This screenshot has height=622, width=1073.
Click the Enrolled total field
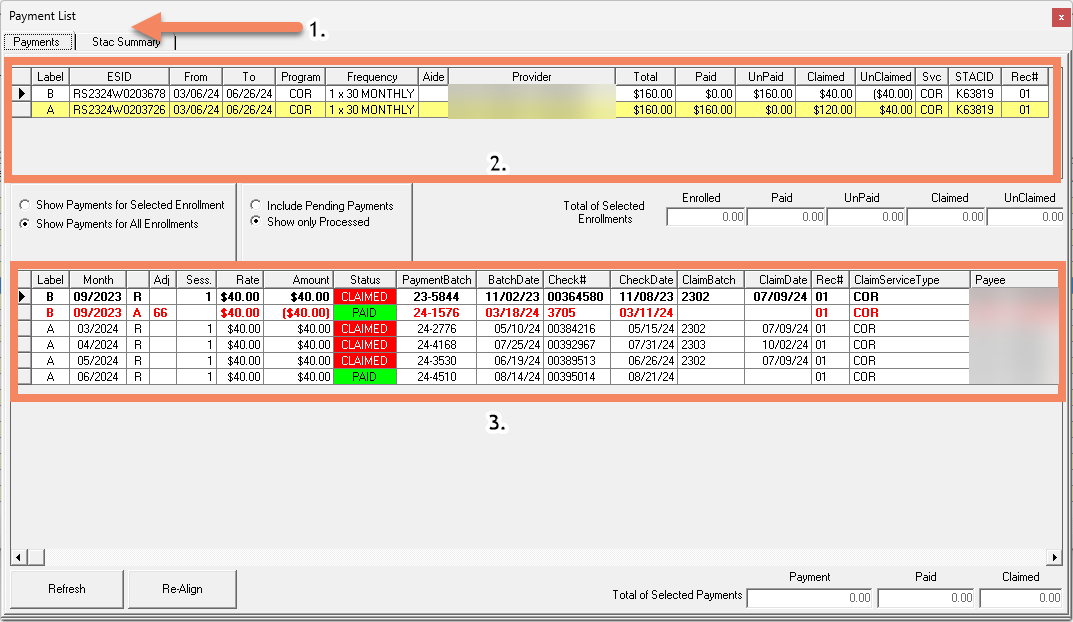[x=706, y=216]
